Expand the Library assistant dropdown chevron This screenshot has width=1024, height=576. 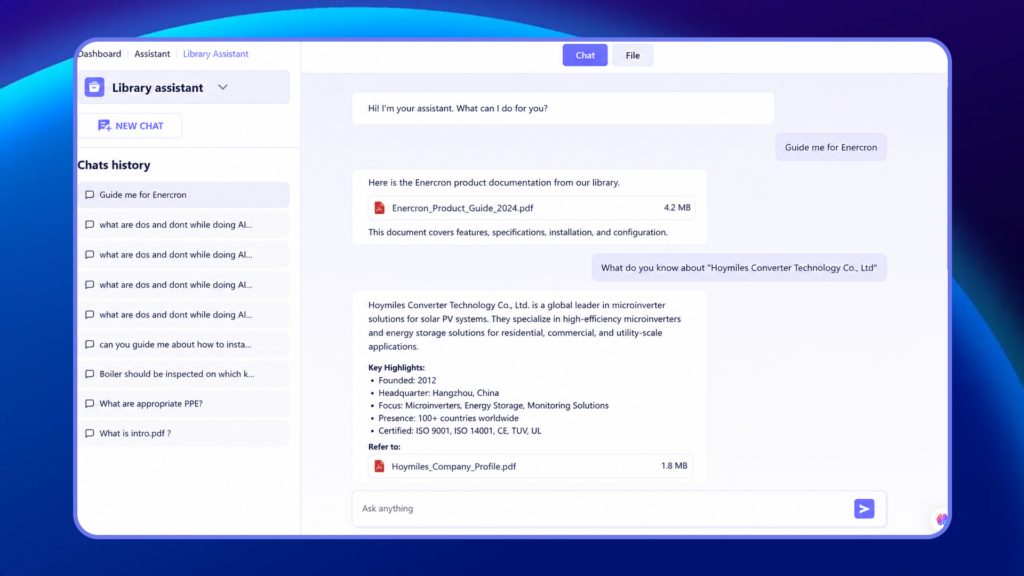pyautogui.click(x=223, y=87)
